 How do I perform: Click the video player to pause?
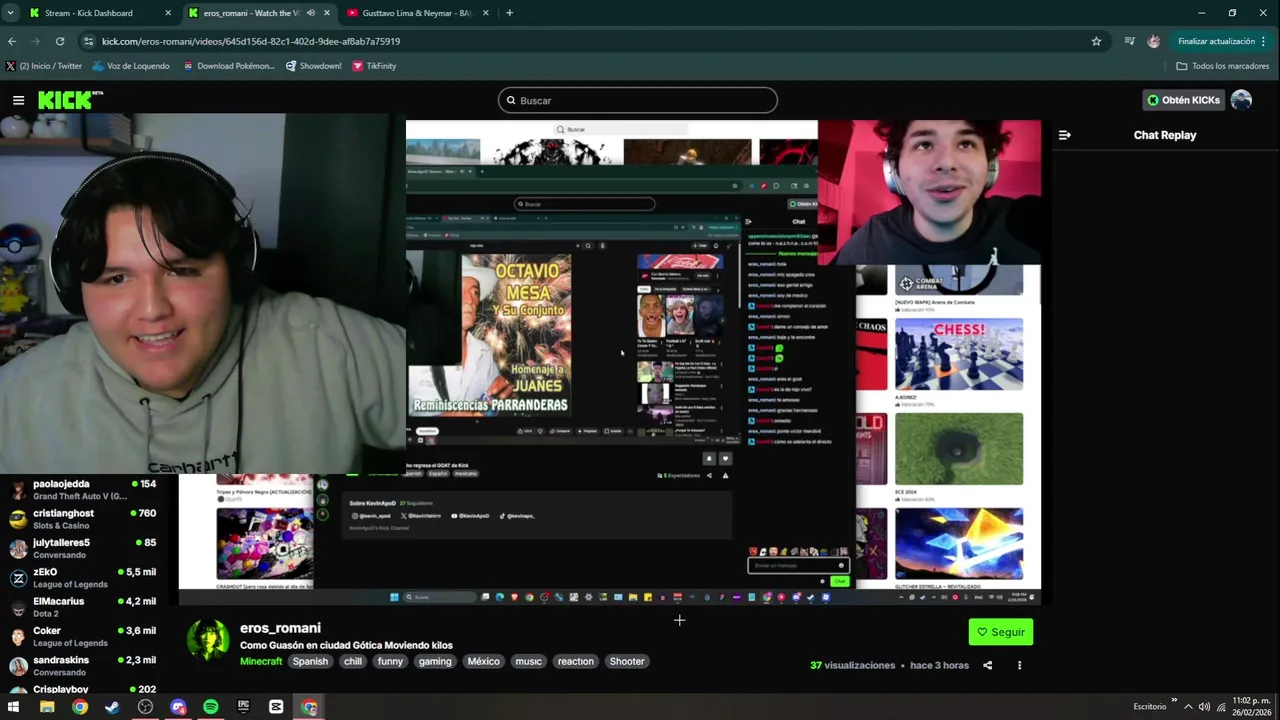(x=610, y=360)
